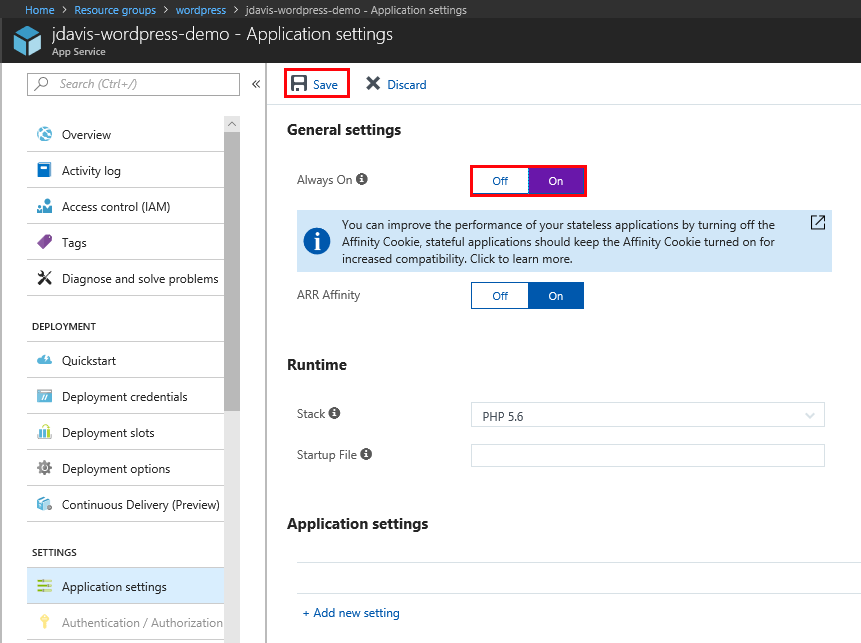Click the sidebar scrollbar up arrow
The image size is (861, 643).
232,124
